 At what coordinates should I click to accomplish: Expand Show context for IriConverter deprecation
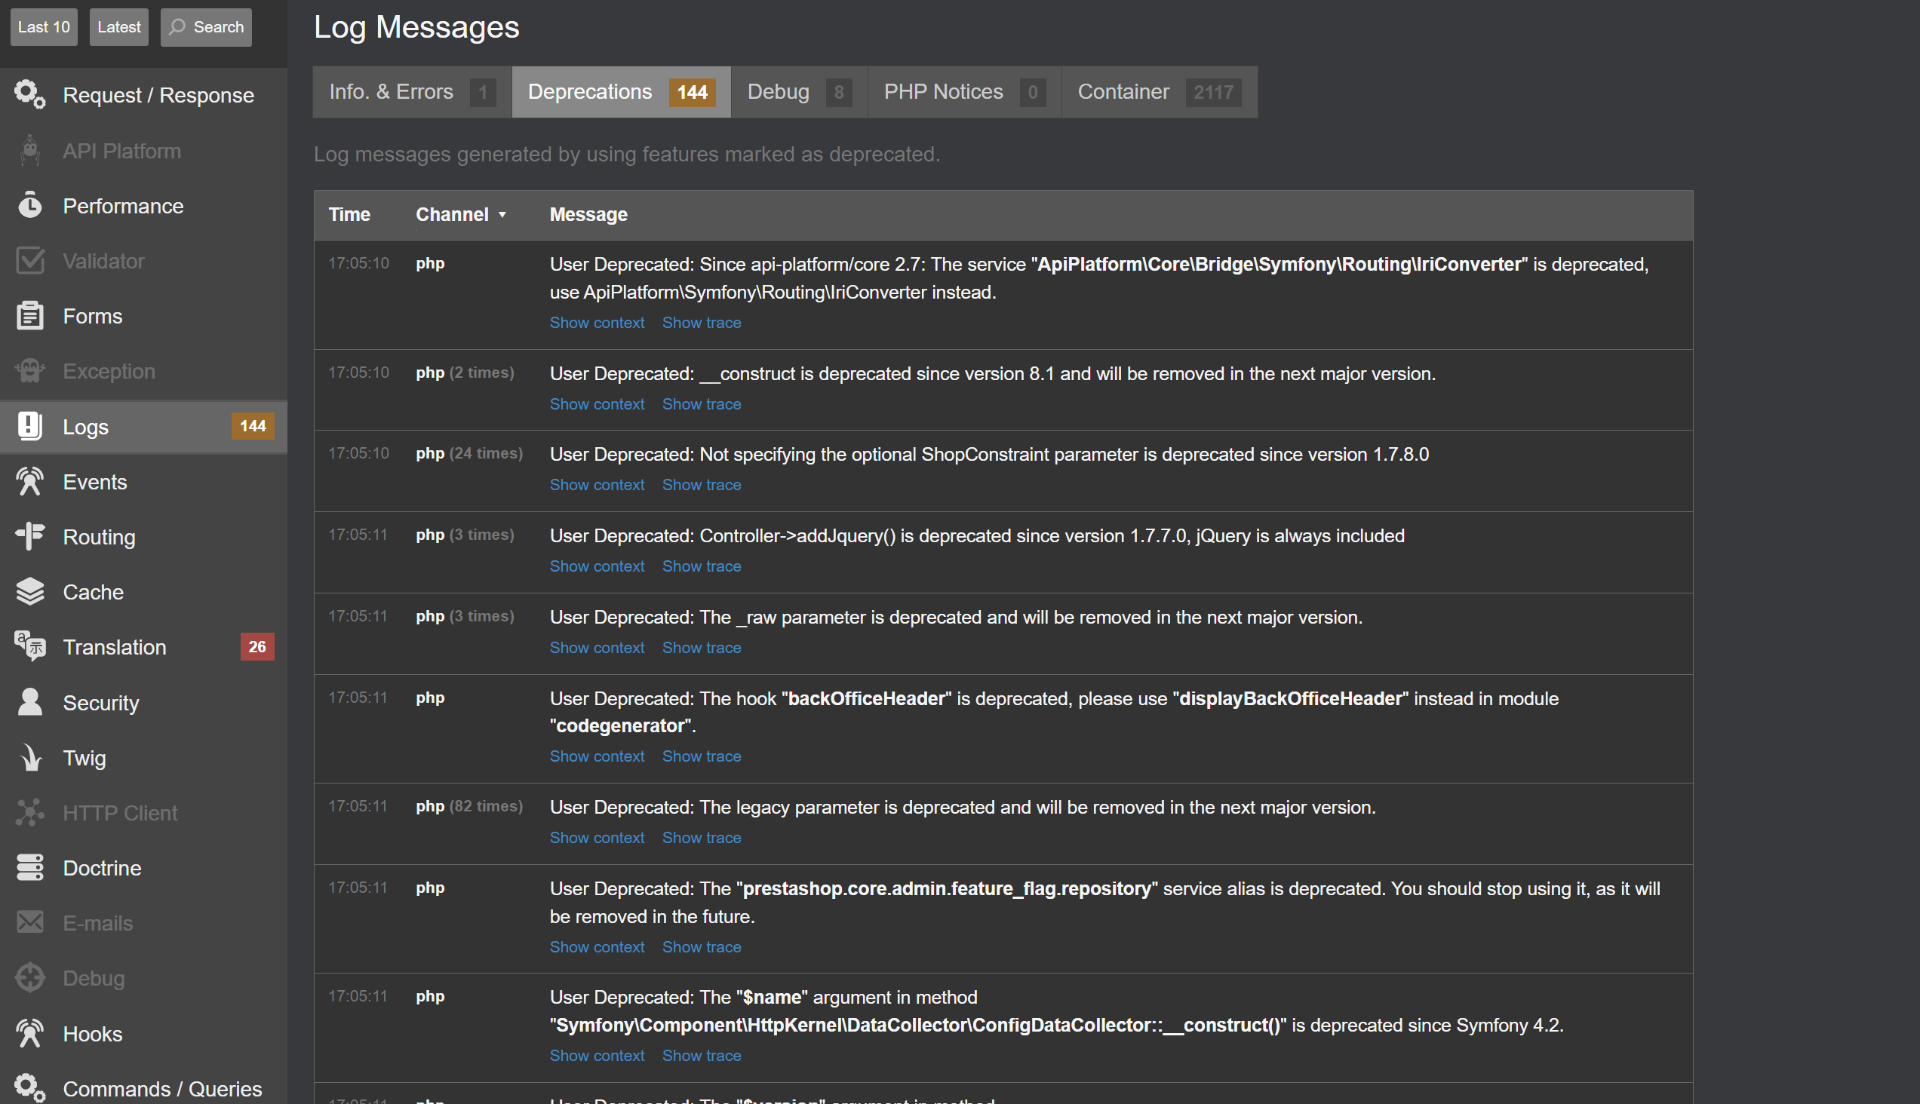[x=597, y=323]
